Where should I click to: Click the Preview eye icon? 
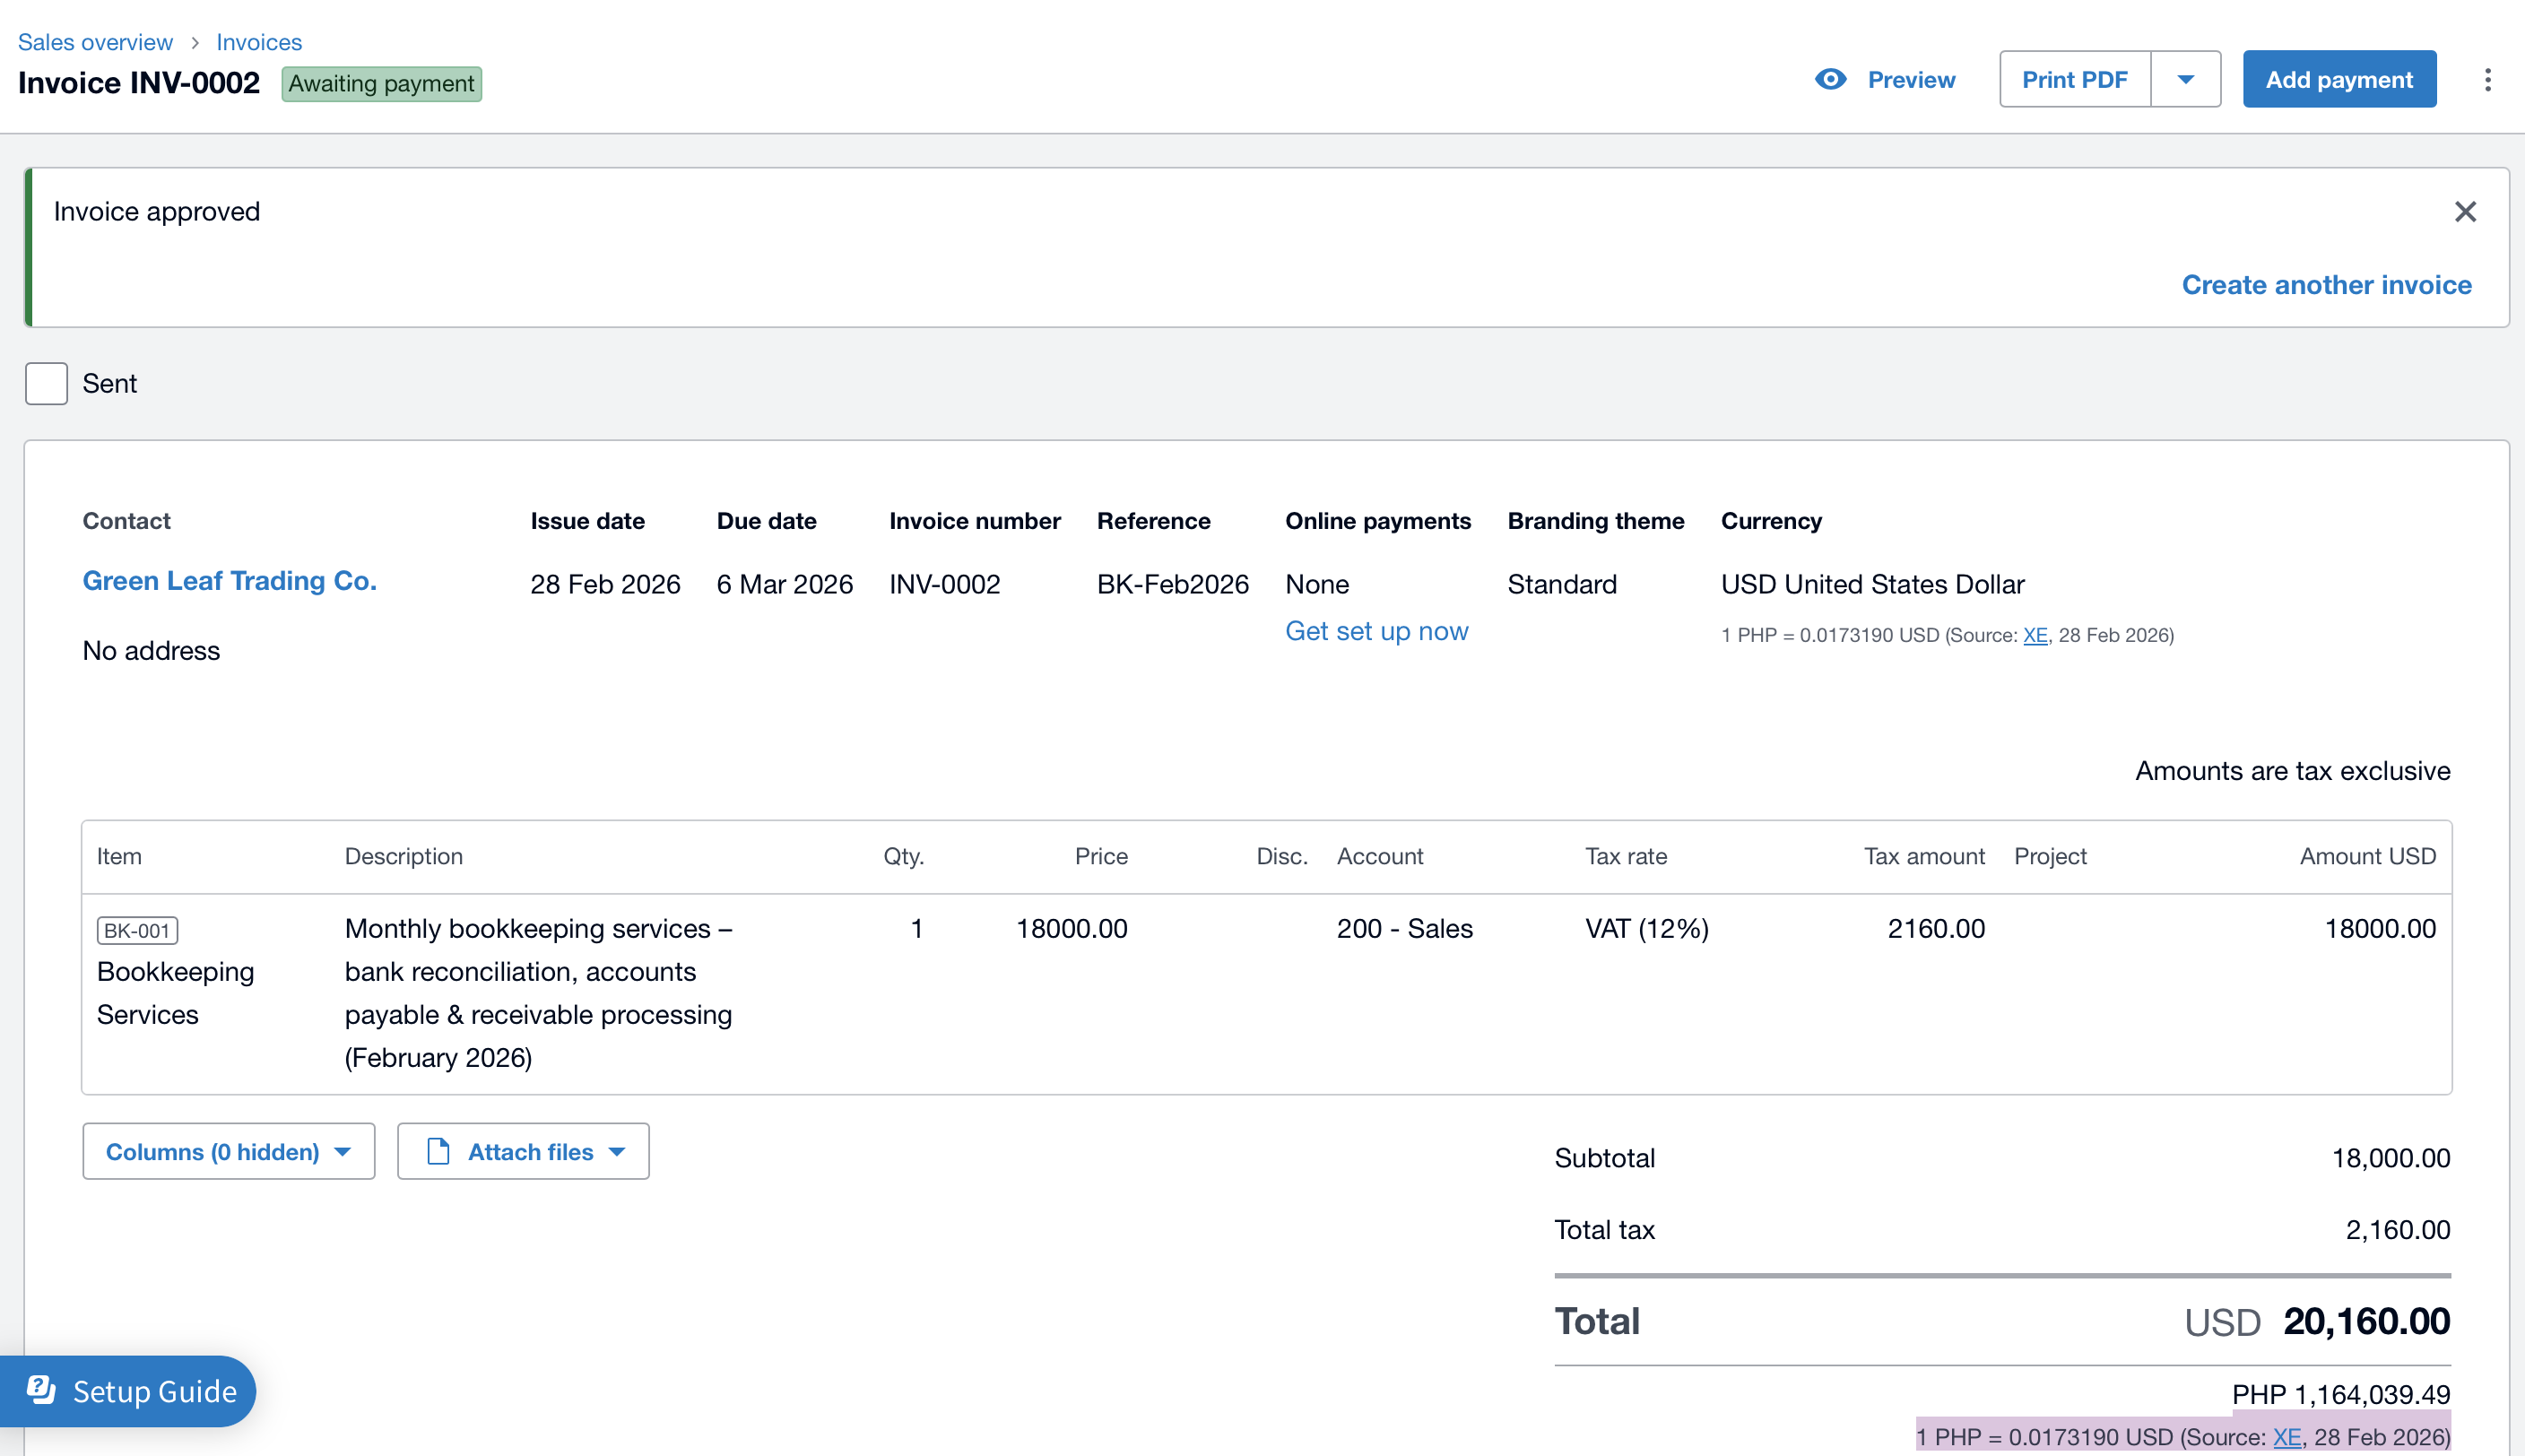click(1830, 79)
